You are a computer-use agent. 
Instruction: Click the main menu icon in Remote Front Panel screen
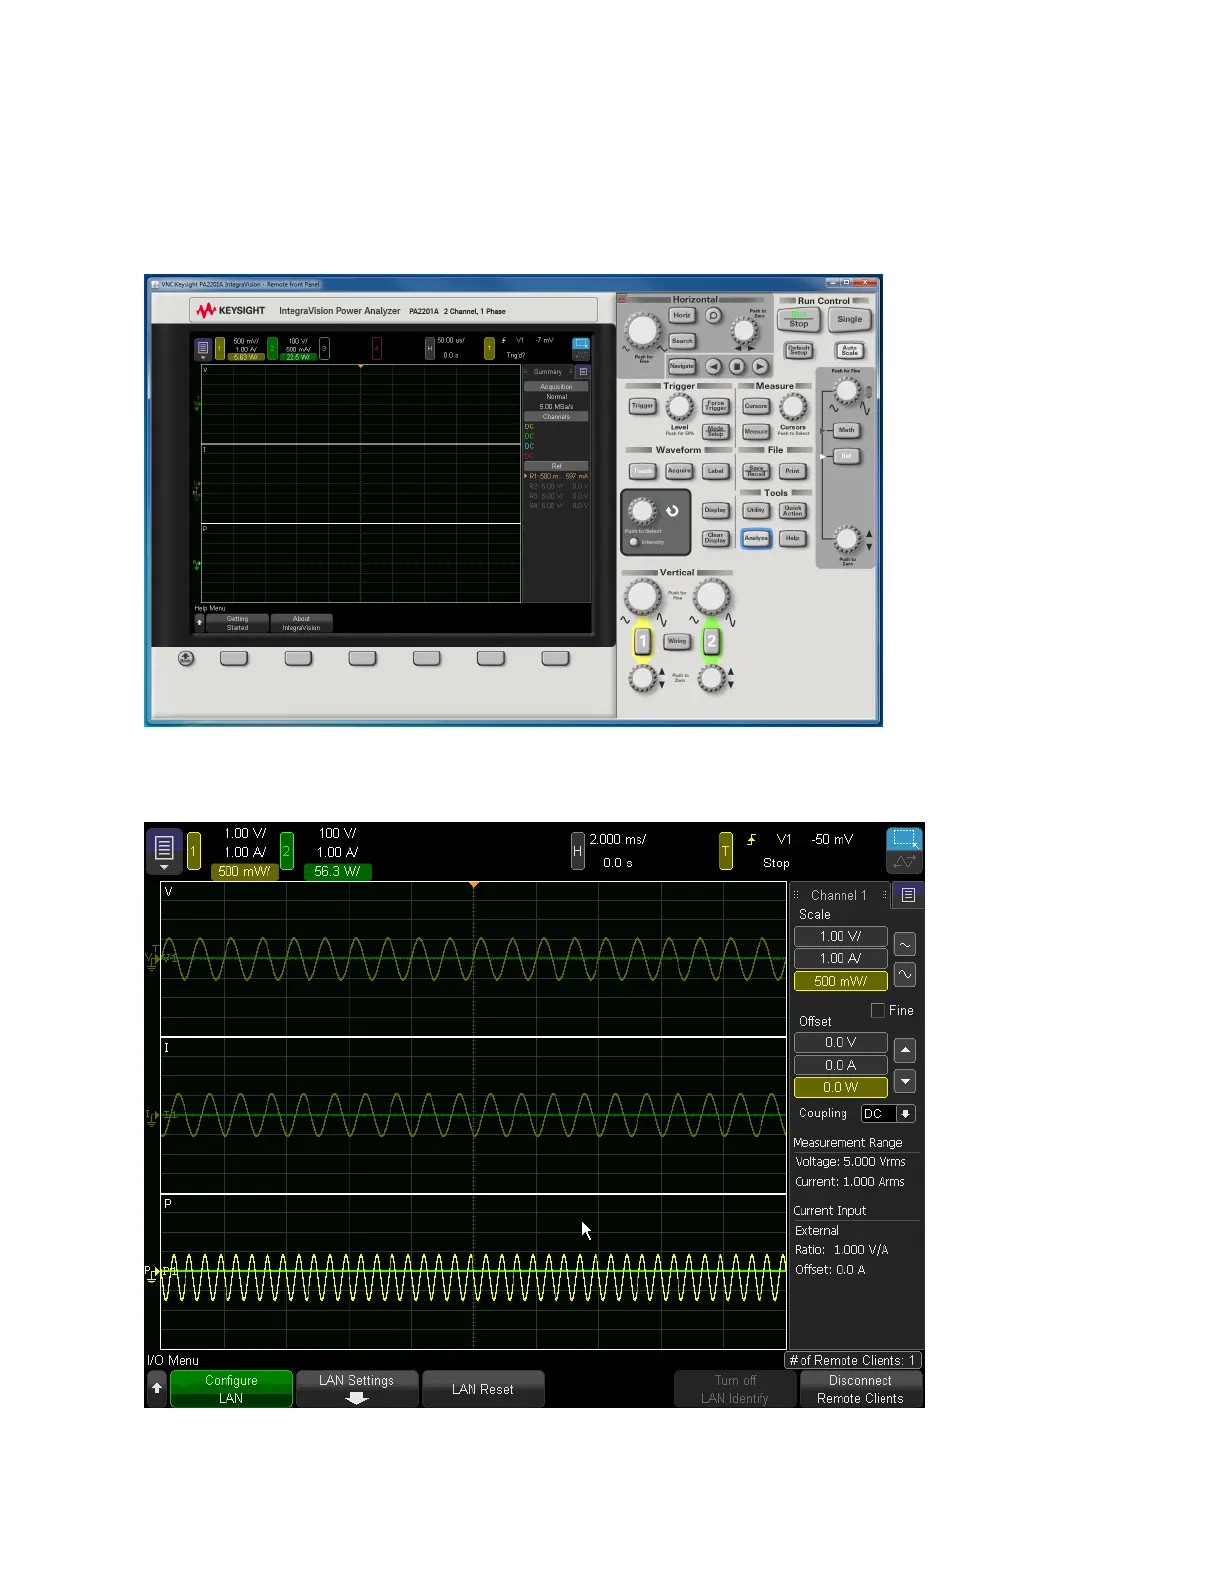(x=203, y=349)
